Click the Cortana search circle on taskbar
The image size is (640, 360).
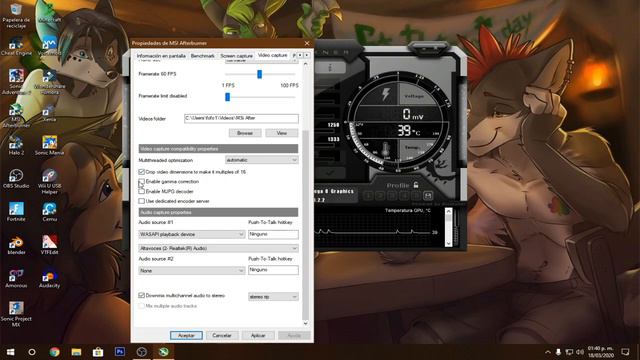32,352
